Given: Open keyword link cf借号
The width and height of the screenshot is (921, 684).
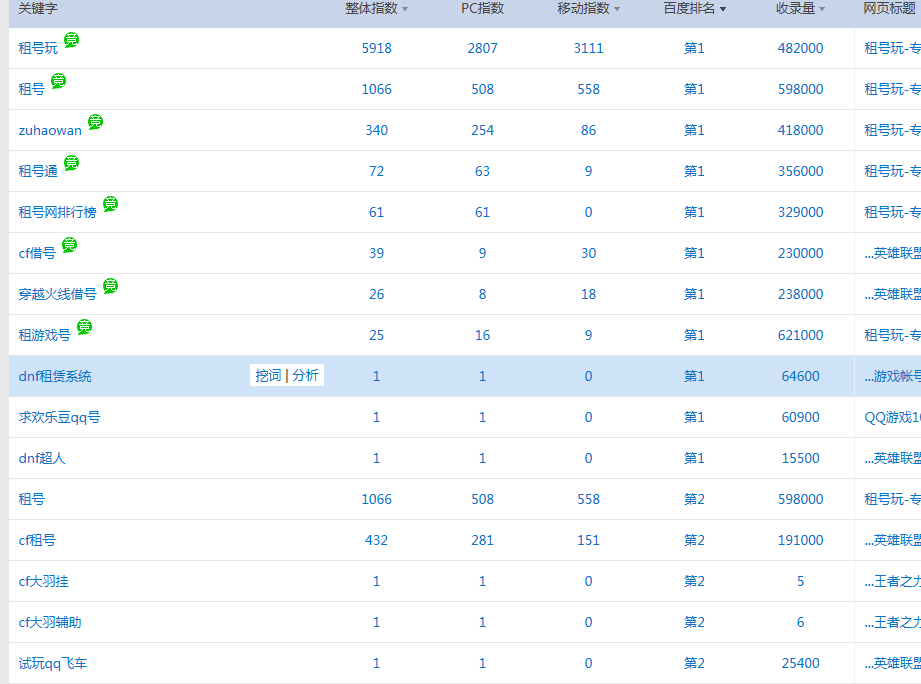Looking at the screenshot, I should [37, 253].
